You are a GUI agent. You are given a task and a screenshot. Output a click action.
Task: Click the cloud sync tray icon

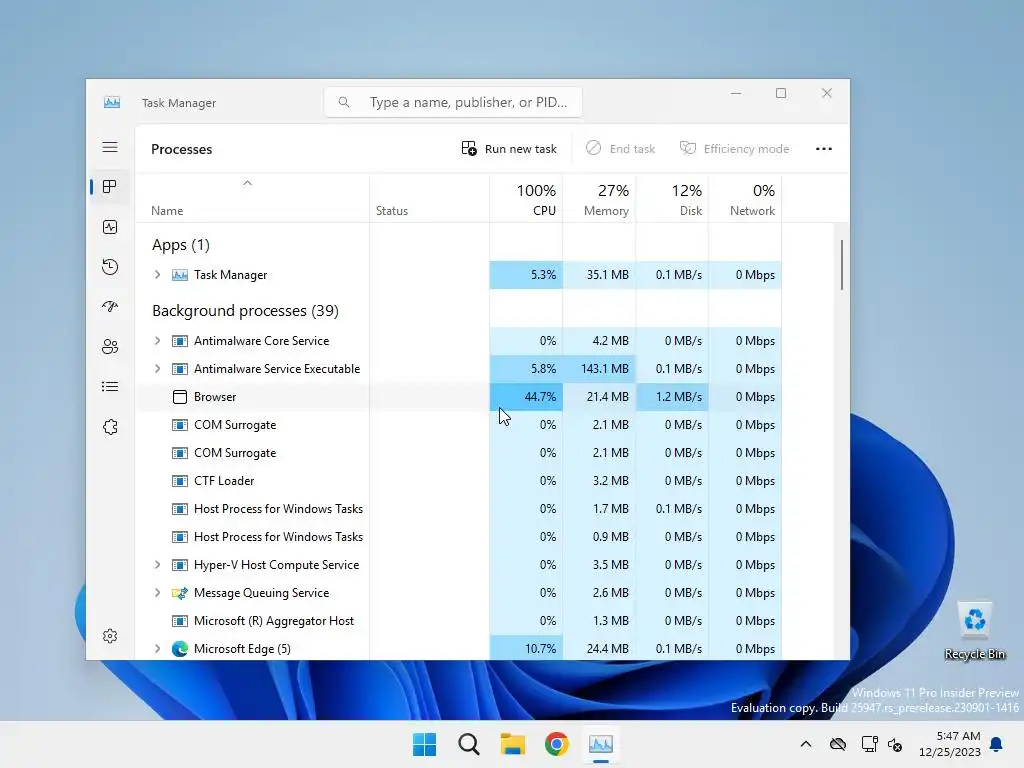(x=838, y=744)
